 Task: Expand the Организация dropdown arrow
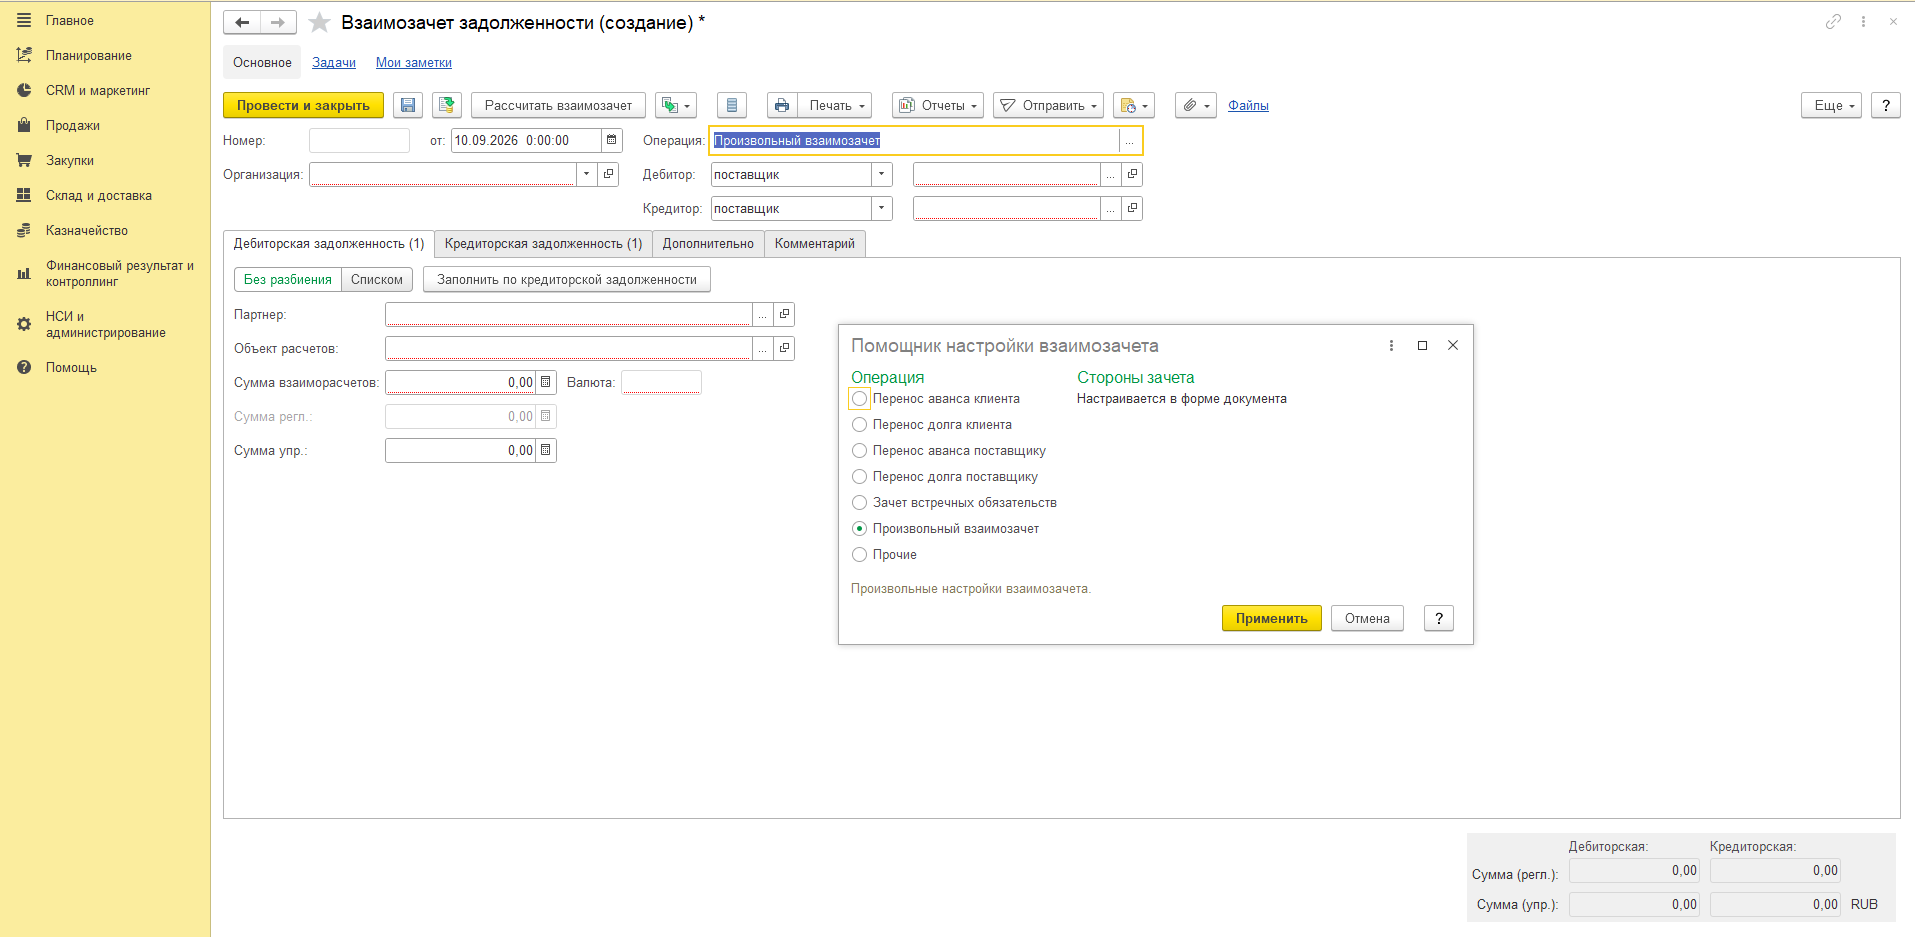coord(586,174)
